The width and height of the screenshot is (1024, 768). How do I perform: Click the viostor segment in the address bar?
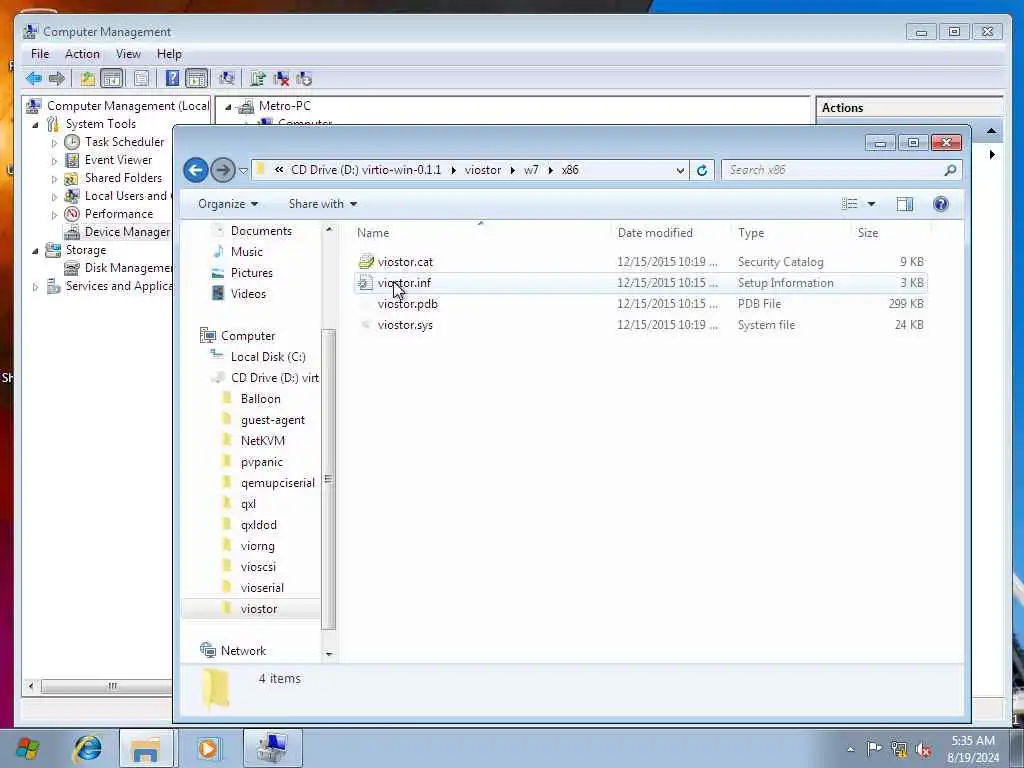coord(483,170)
